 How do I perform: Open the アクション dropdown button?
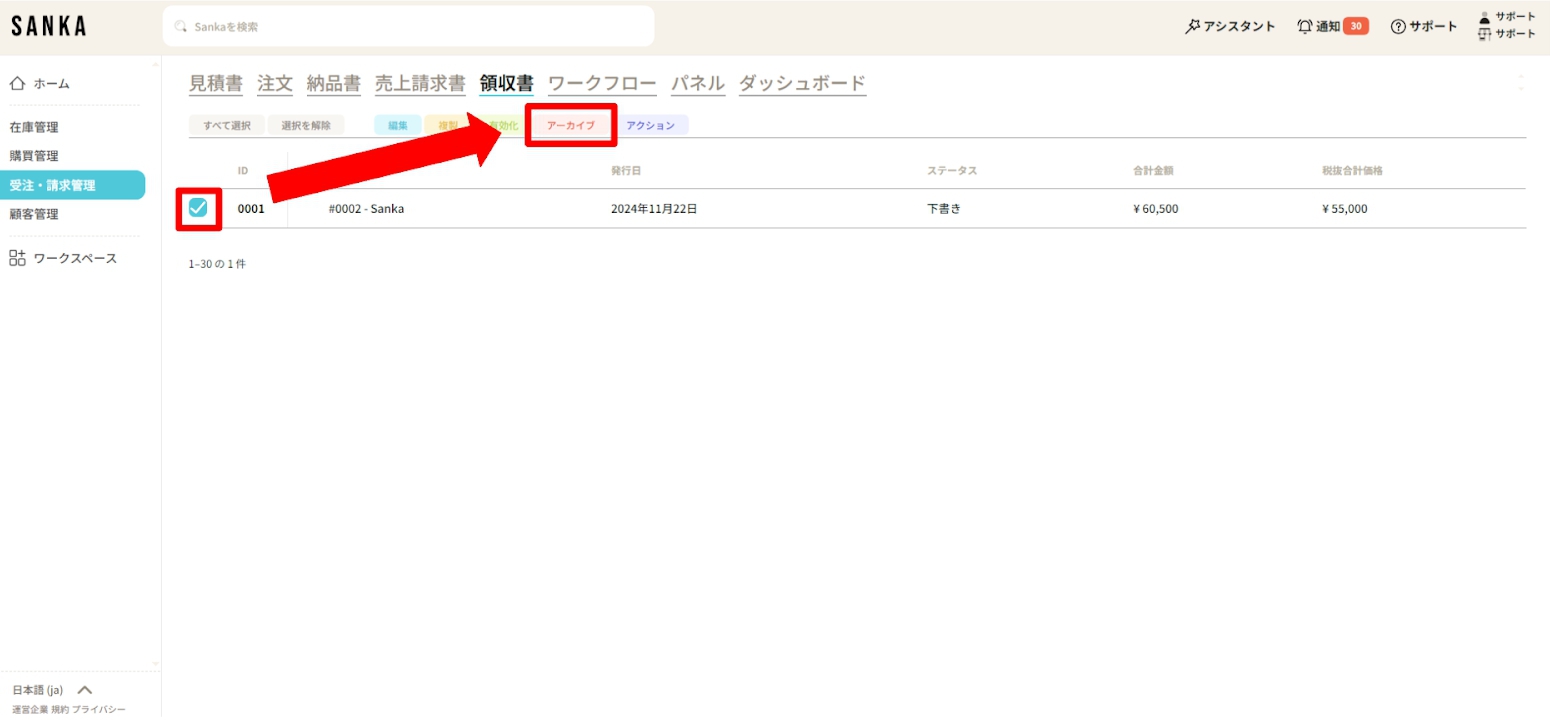coord(650,126)
